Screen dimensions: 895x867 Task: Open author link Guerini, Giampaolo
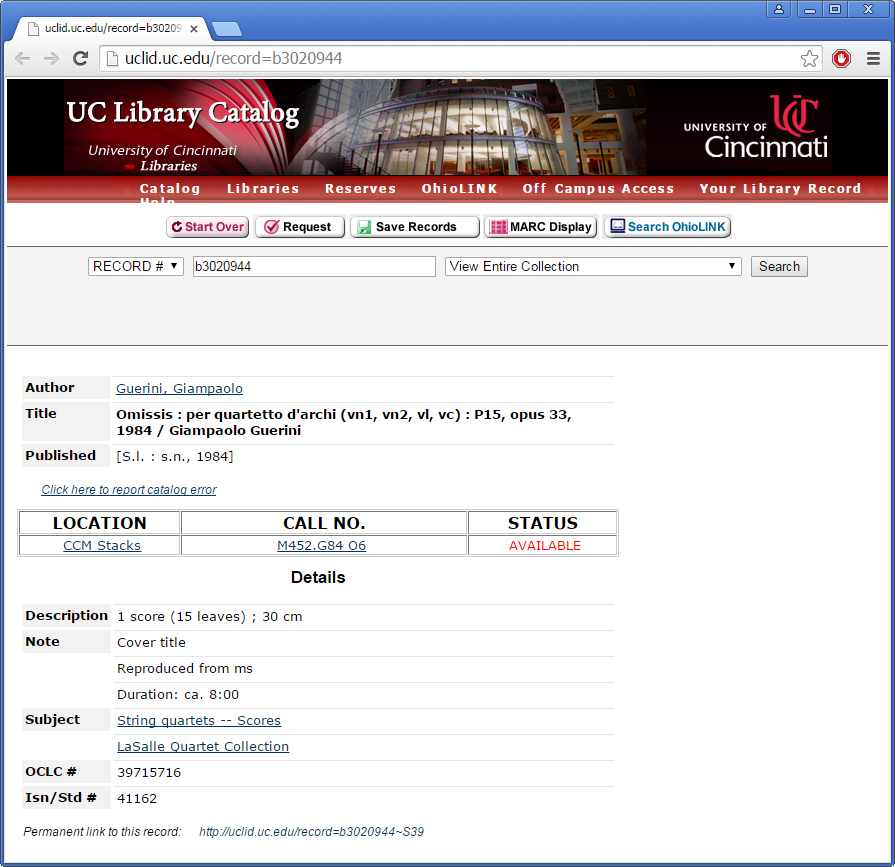coord(179,389)
